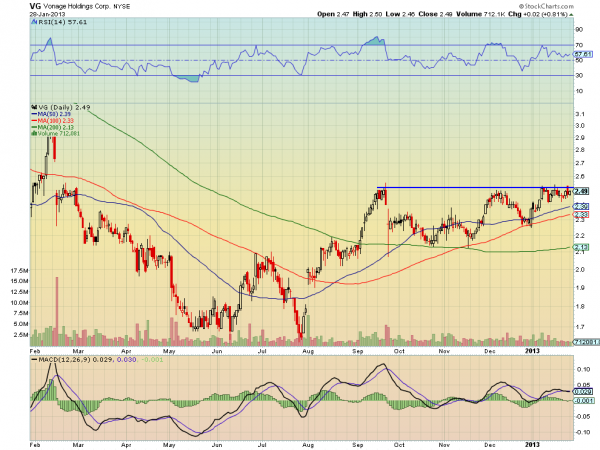Image resolution: width=600 pixels, height=450 pixels.
Task: Click the 2.39 MA(50) tag on price axis
Action: pyautogui.click(x=581, y=207)
